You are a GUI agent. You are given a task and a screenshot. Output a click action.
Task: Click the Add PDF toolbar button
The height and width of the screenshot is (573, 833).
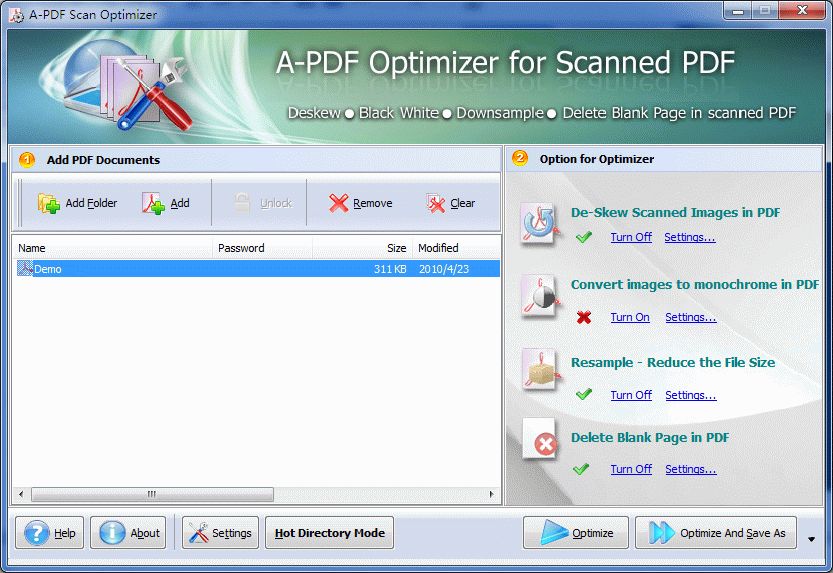pos(166,203)
